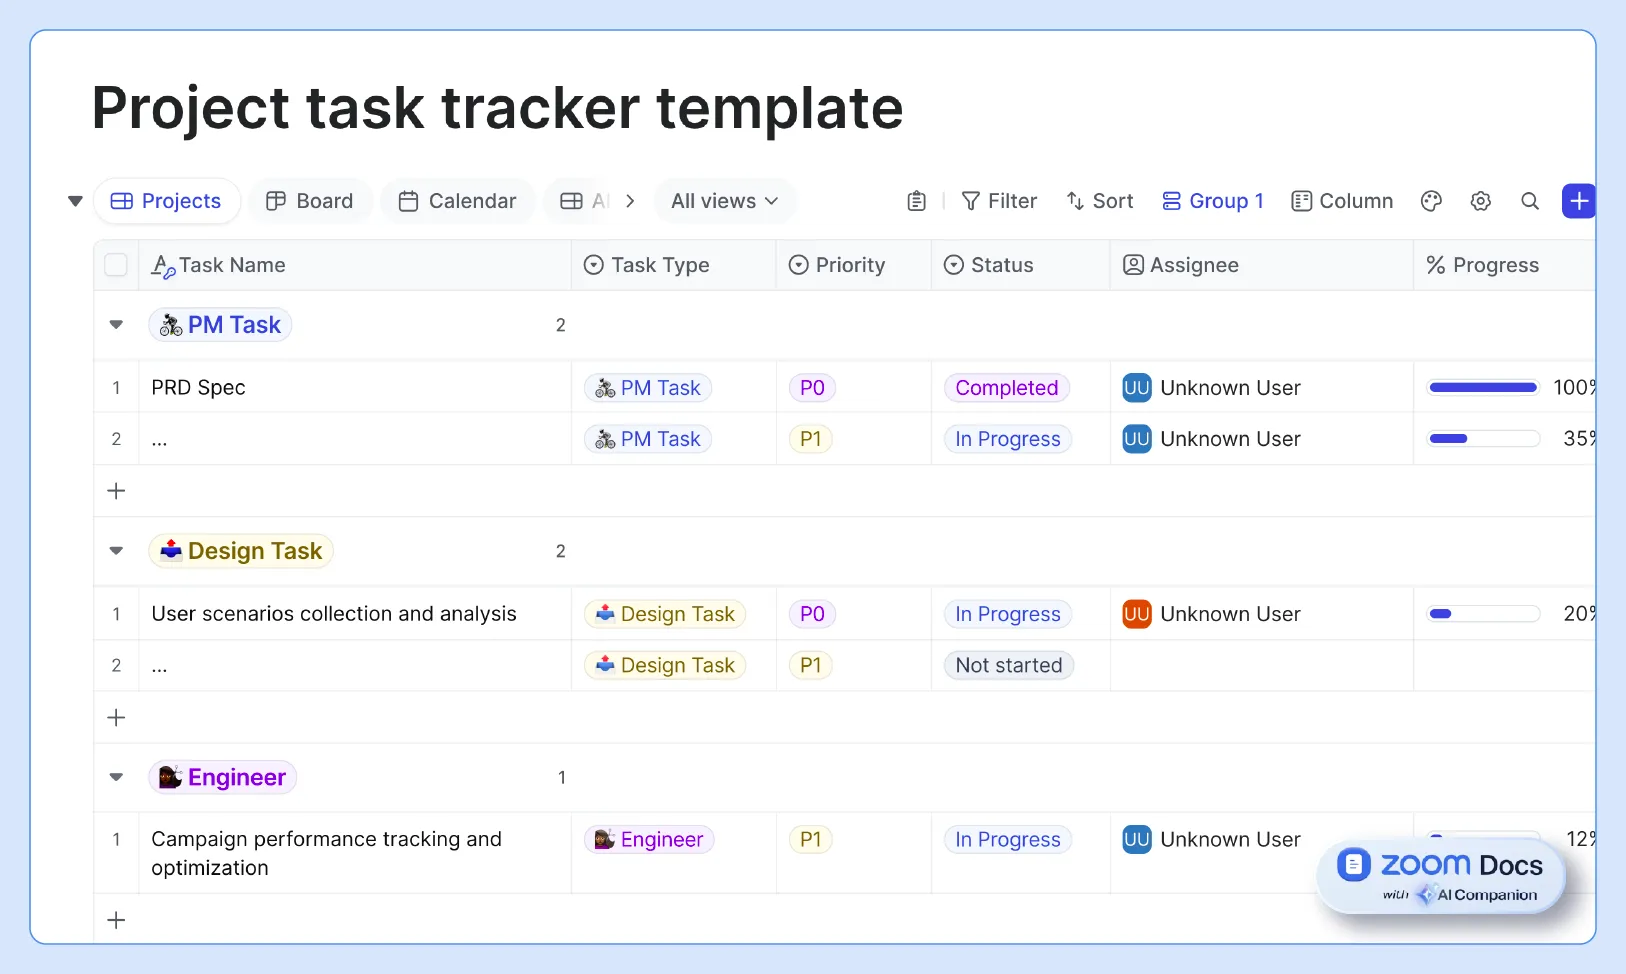Open the color palette icon
This screenshot has width=1626, height=974.
click(x=1431, y=201)
